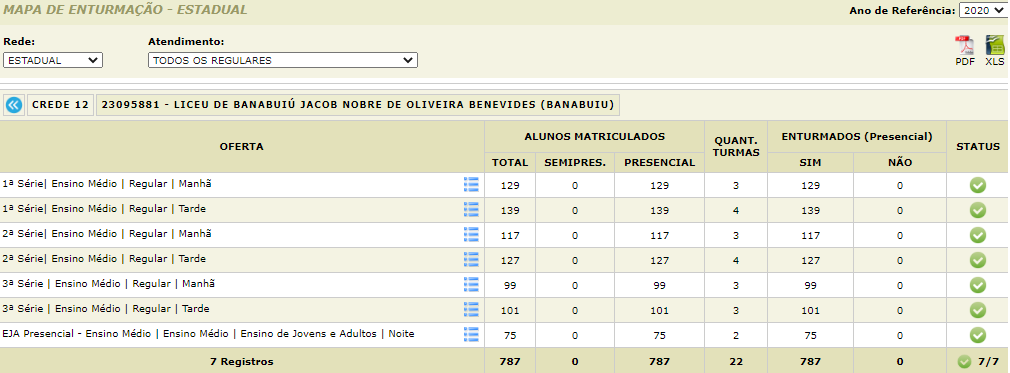The width and height of the screenshot is (1010, 373).
Task: Open list icon for EJA Presencial Noite
Action: pos(472,334)
